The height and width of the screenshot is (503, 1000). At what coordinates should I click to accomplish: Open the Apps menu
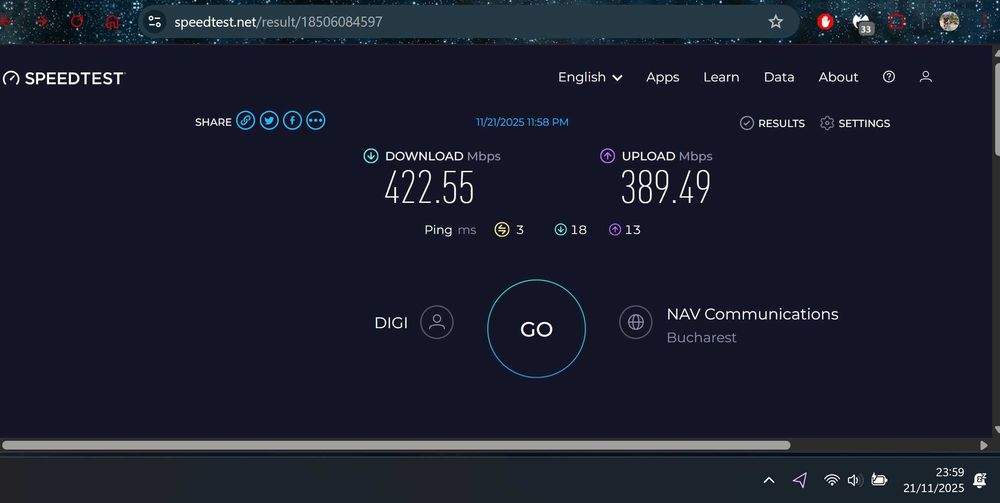point(663,77)
